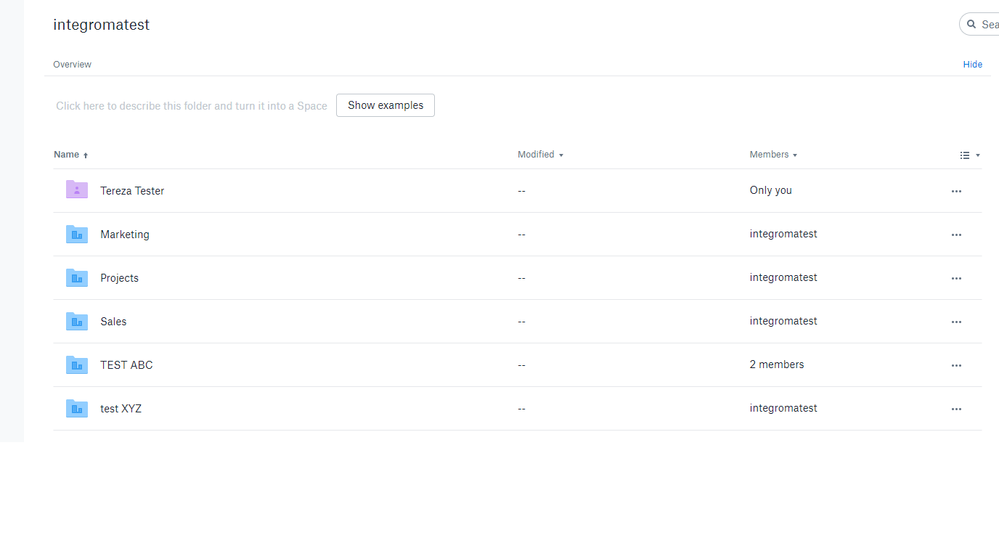This screenshot has height=538, width=999.
Task: Click the Show examples button
Action: click(385, 105)
